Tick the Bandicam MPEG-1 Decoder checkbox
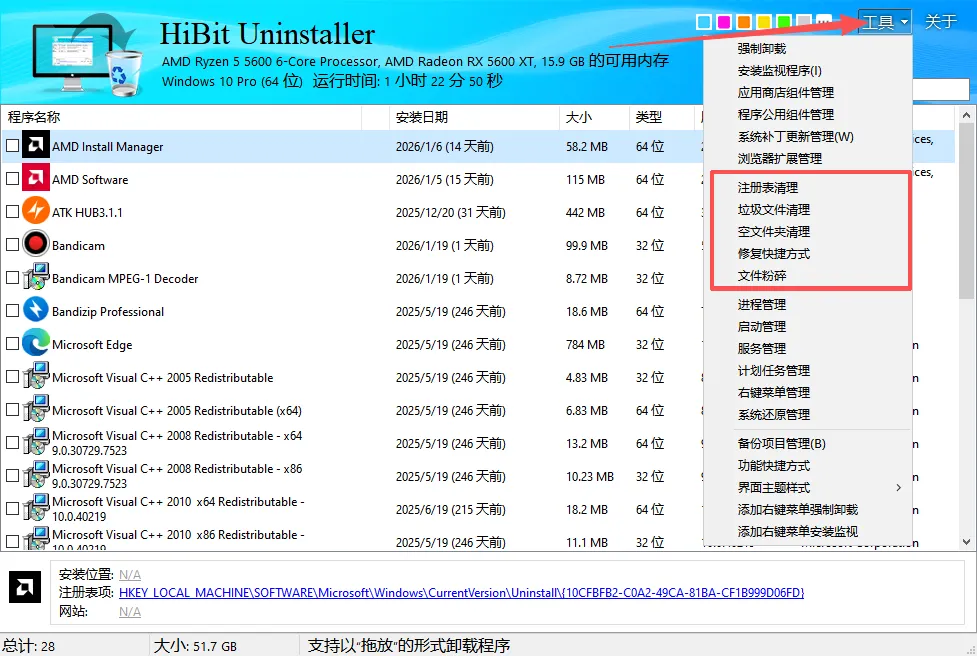977x656 pixels. (12, 278)
